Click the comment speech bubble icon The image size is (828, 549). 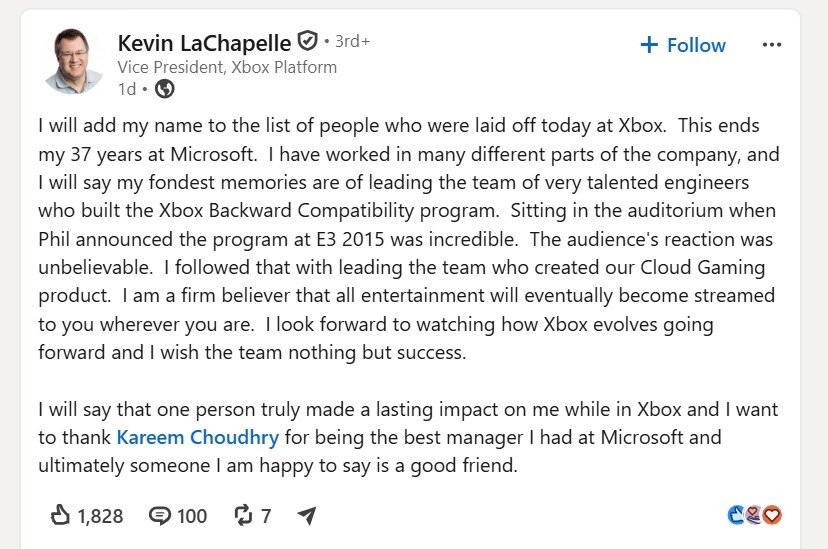[x=159, y=516]
